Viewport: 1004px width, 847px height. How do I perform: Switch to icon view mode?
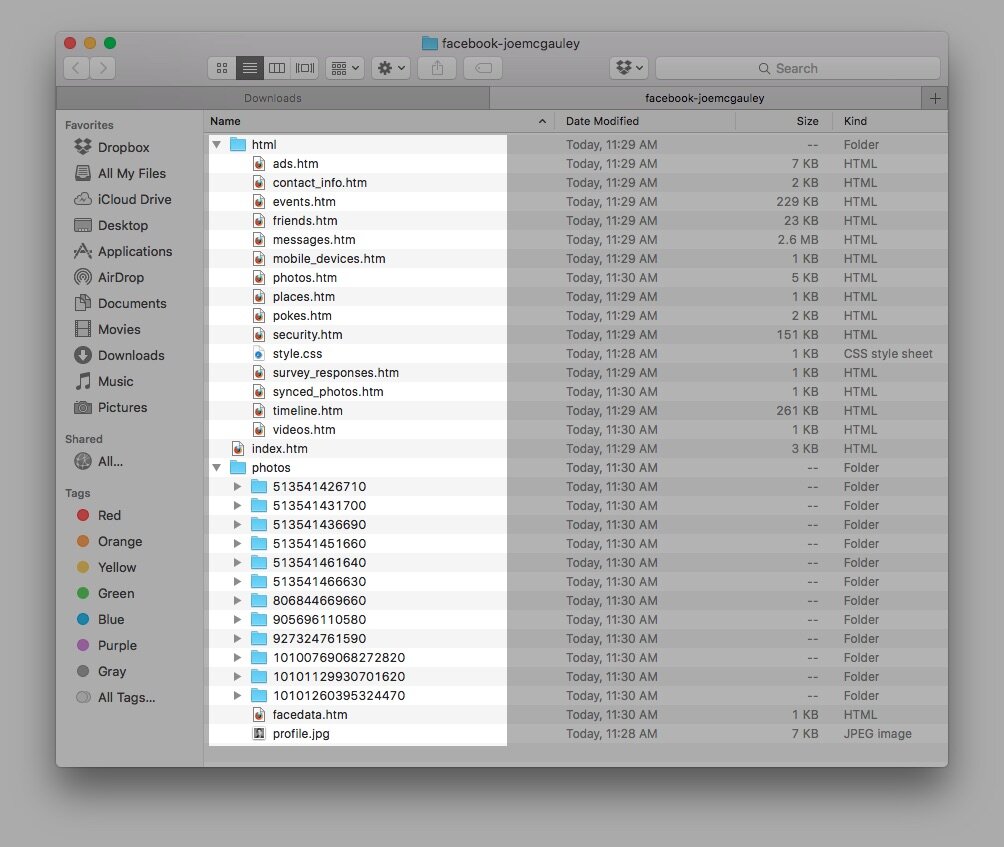(x=221, y=68)
